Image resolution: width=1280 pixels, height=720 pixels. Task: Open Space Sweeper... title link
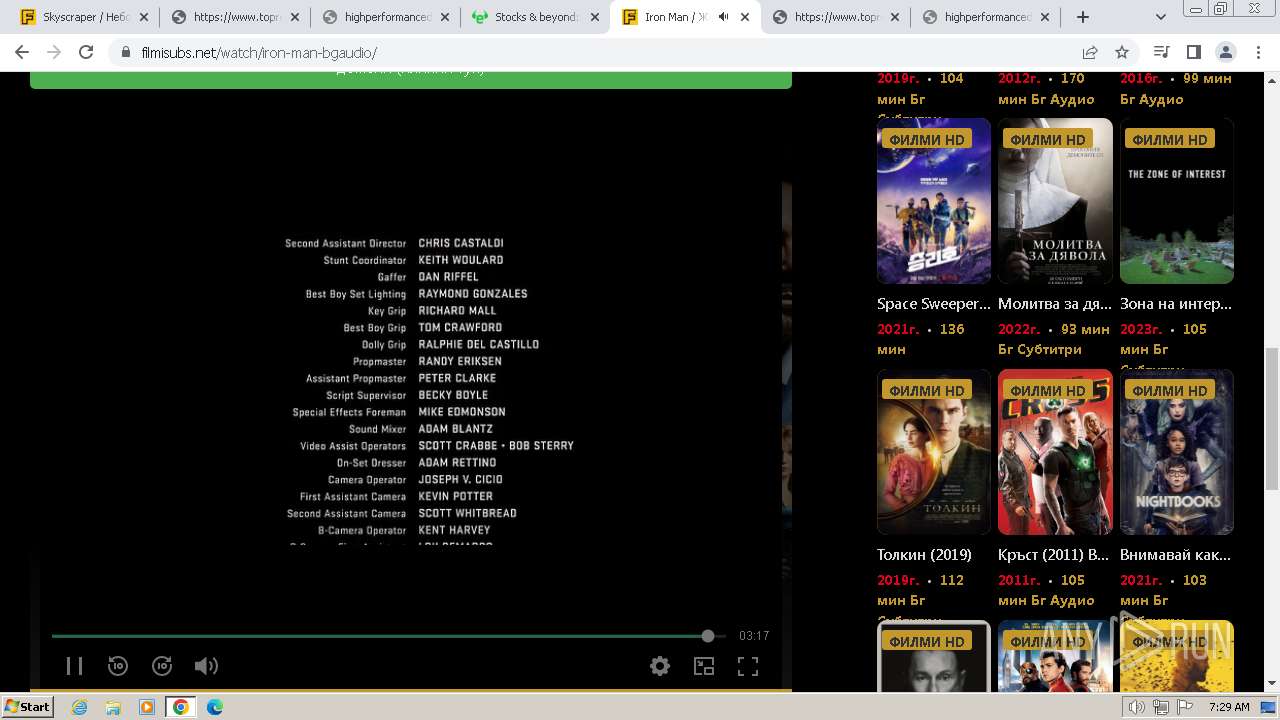[x=934, y=303]
